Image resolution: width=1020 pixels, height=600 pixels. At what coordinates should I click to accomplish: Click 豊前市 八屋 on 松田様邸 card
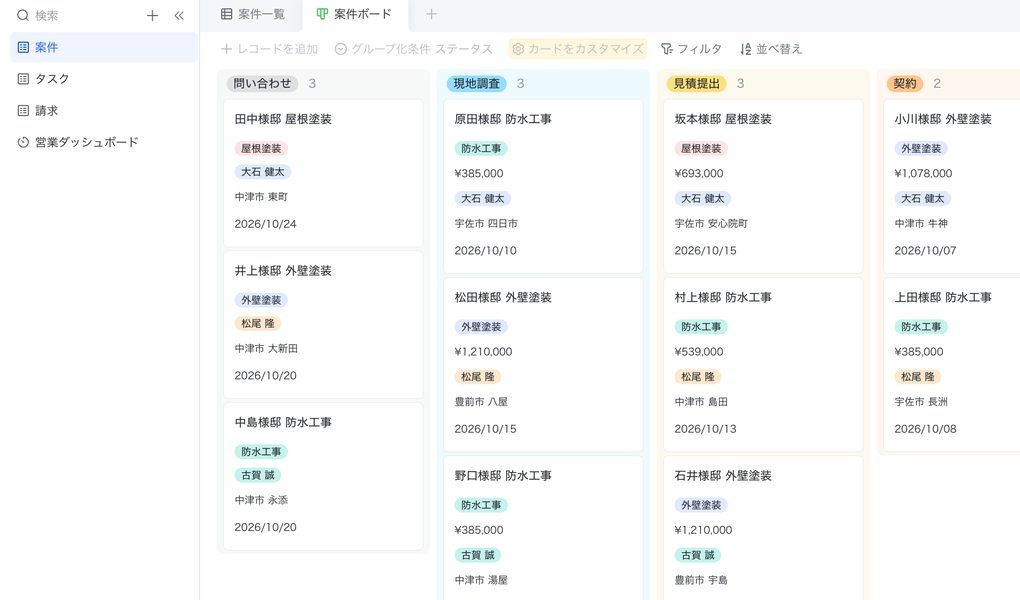click(x=481, y=402)
